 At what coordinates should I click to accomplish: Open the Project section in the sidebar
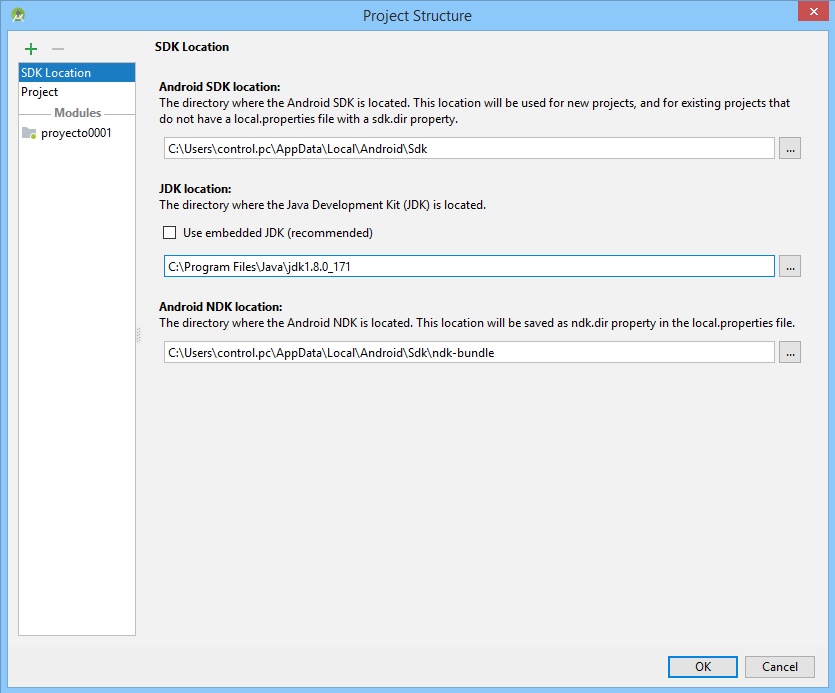click(x=40, y=92)
